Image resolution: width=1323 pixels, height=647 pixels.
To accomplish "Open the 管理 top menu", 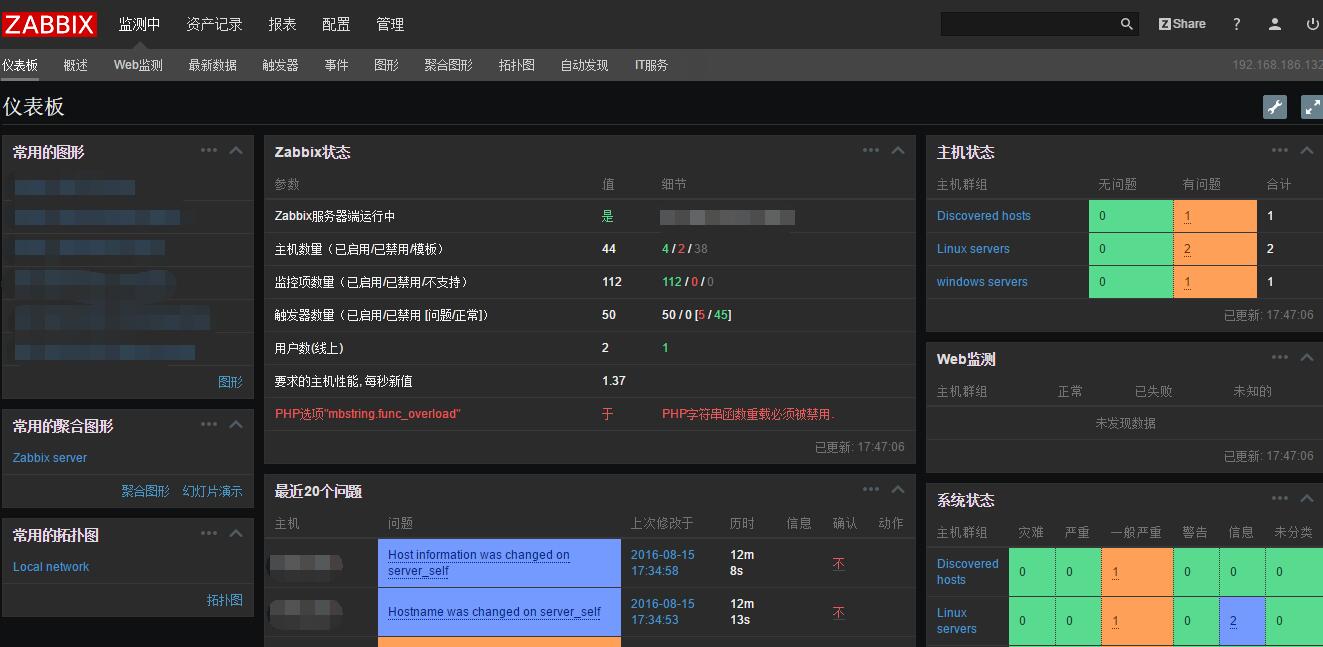I will [x=390, y=24].
